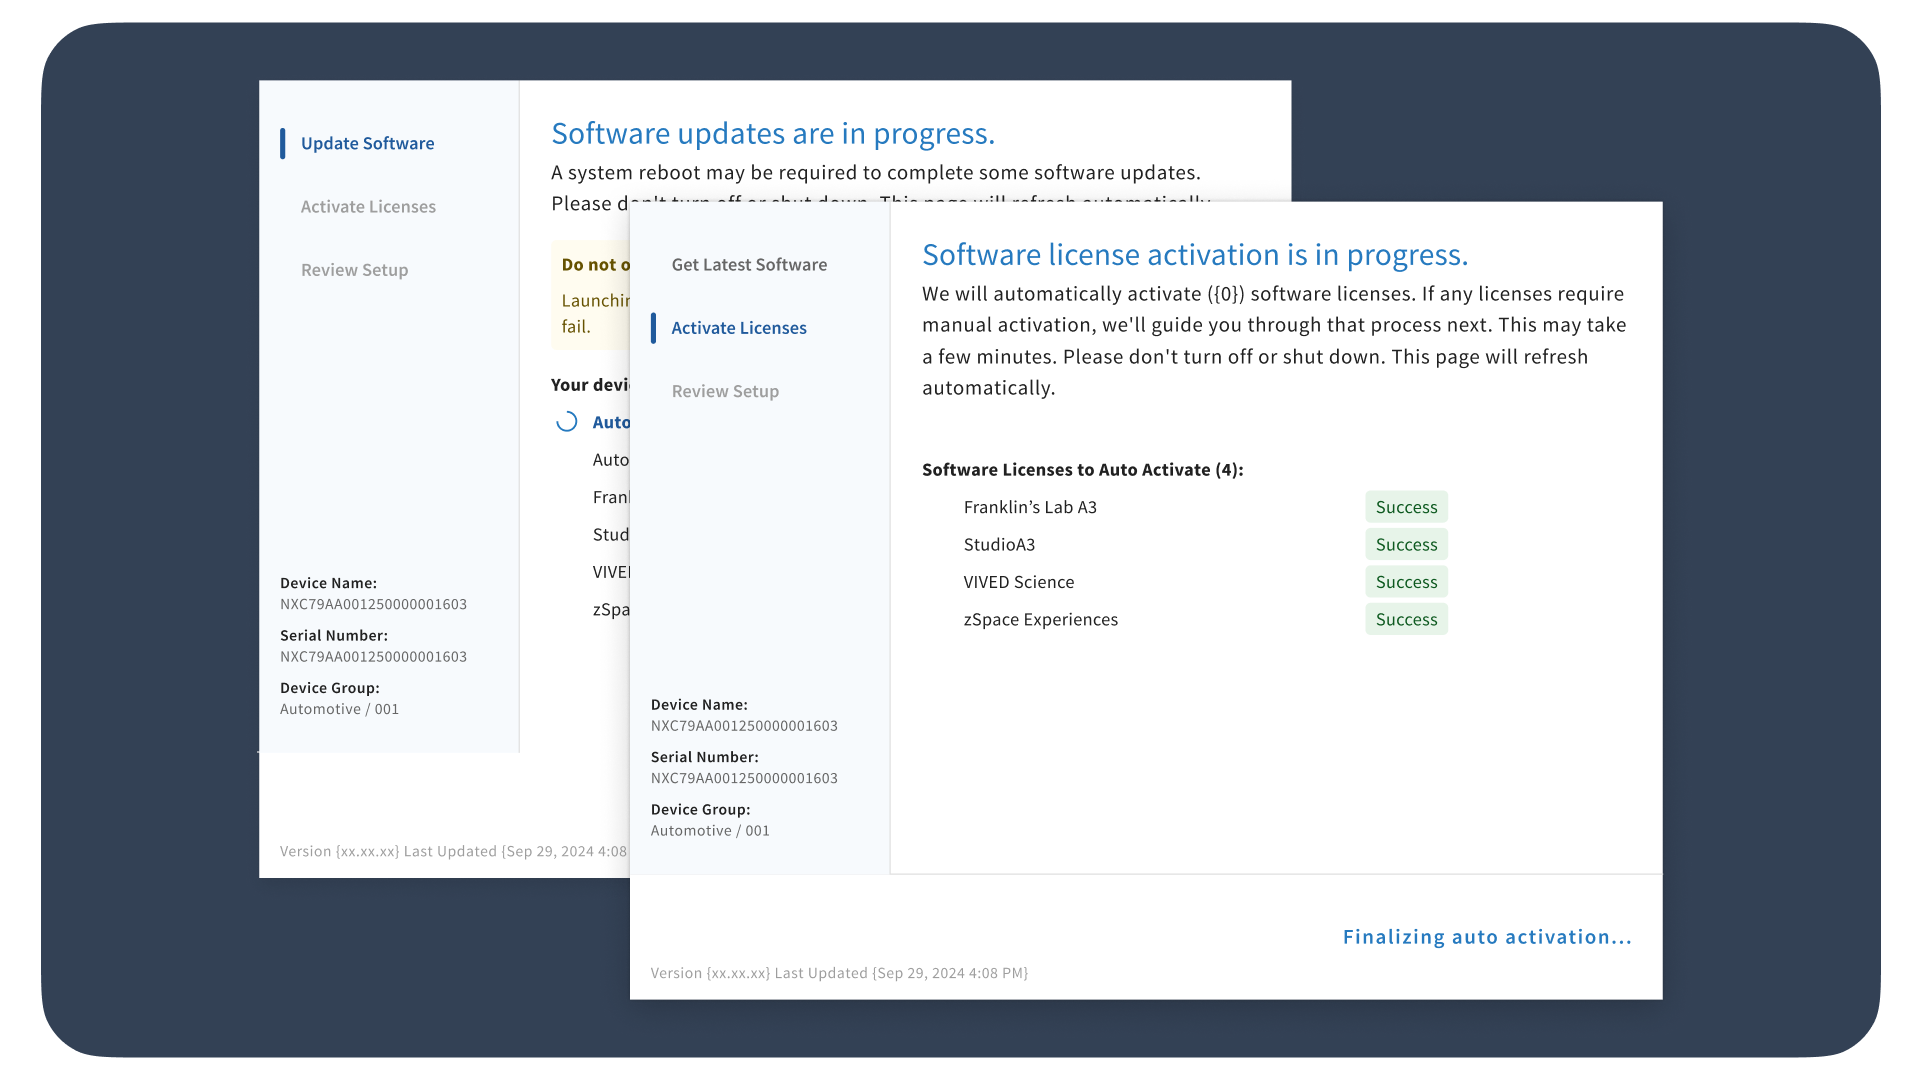This screenshot has width=1922, height=1080.
Task: Click the Serial Number NXC79AA001250000001603
Action: point(743,777)
